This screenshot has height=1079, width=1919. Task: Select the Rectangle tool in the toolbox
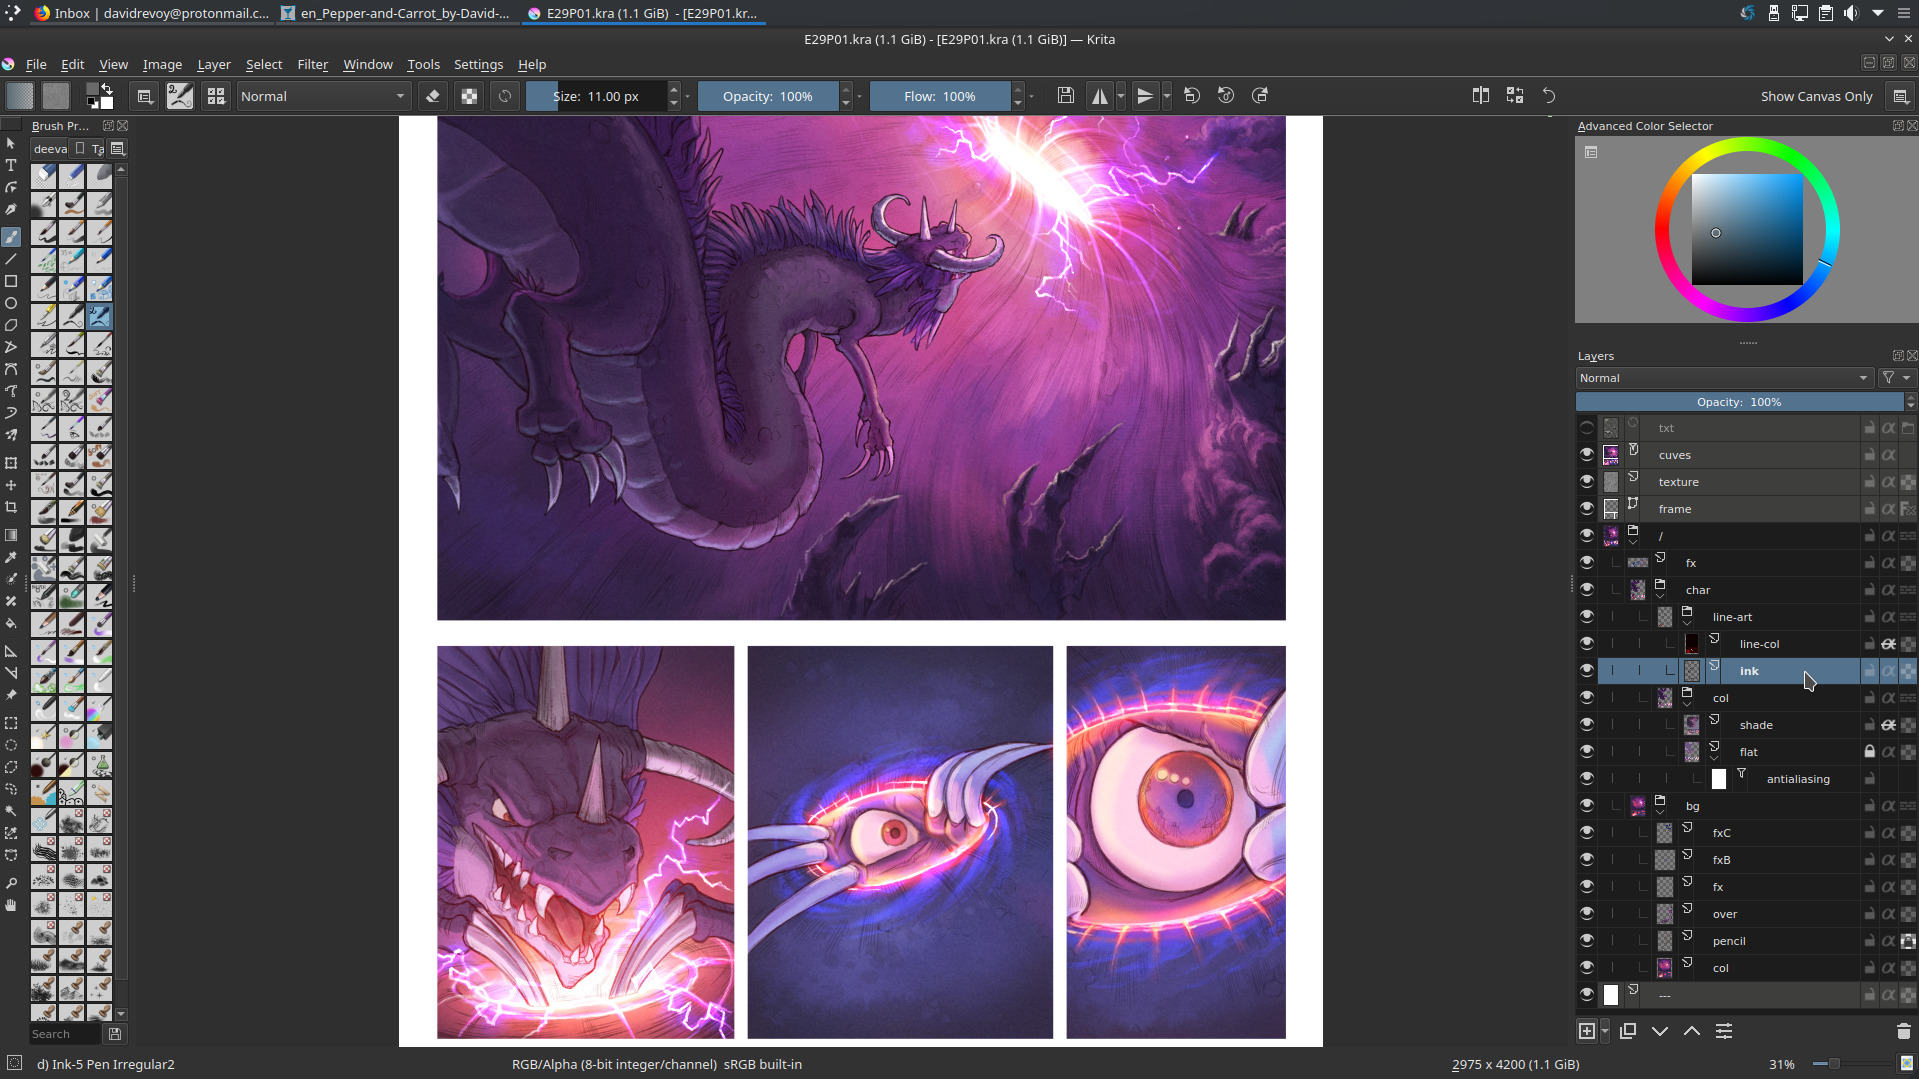pyautogui.click(x=11, y=281)
